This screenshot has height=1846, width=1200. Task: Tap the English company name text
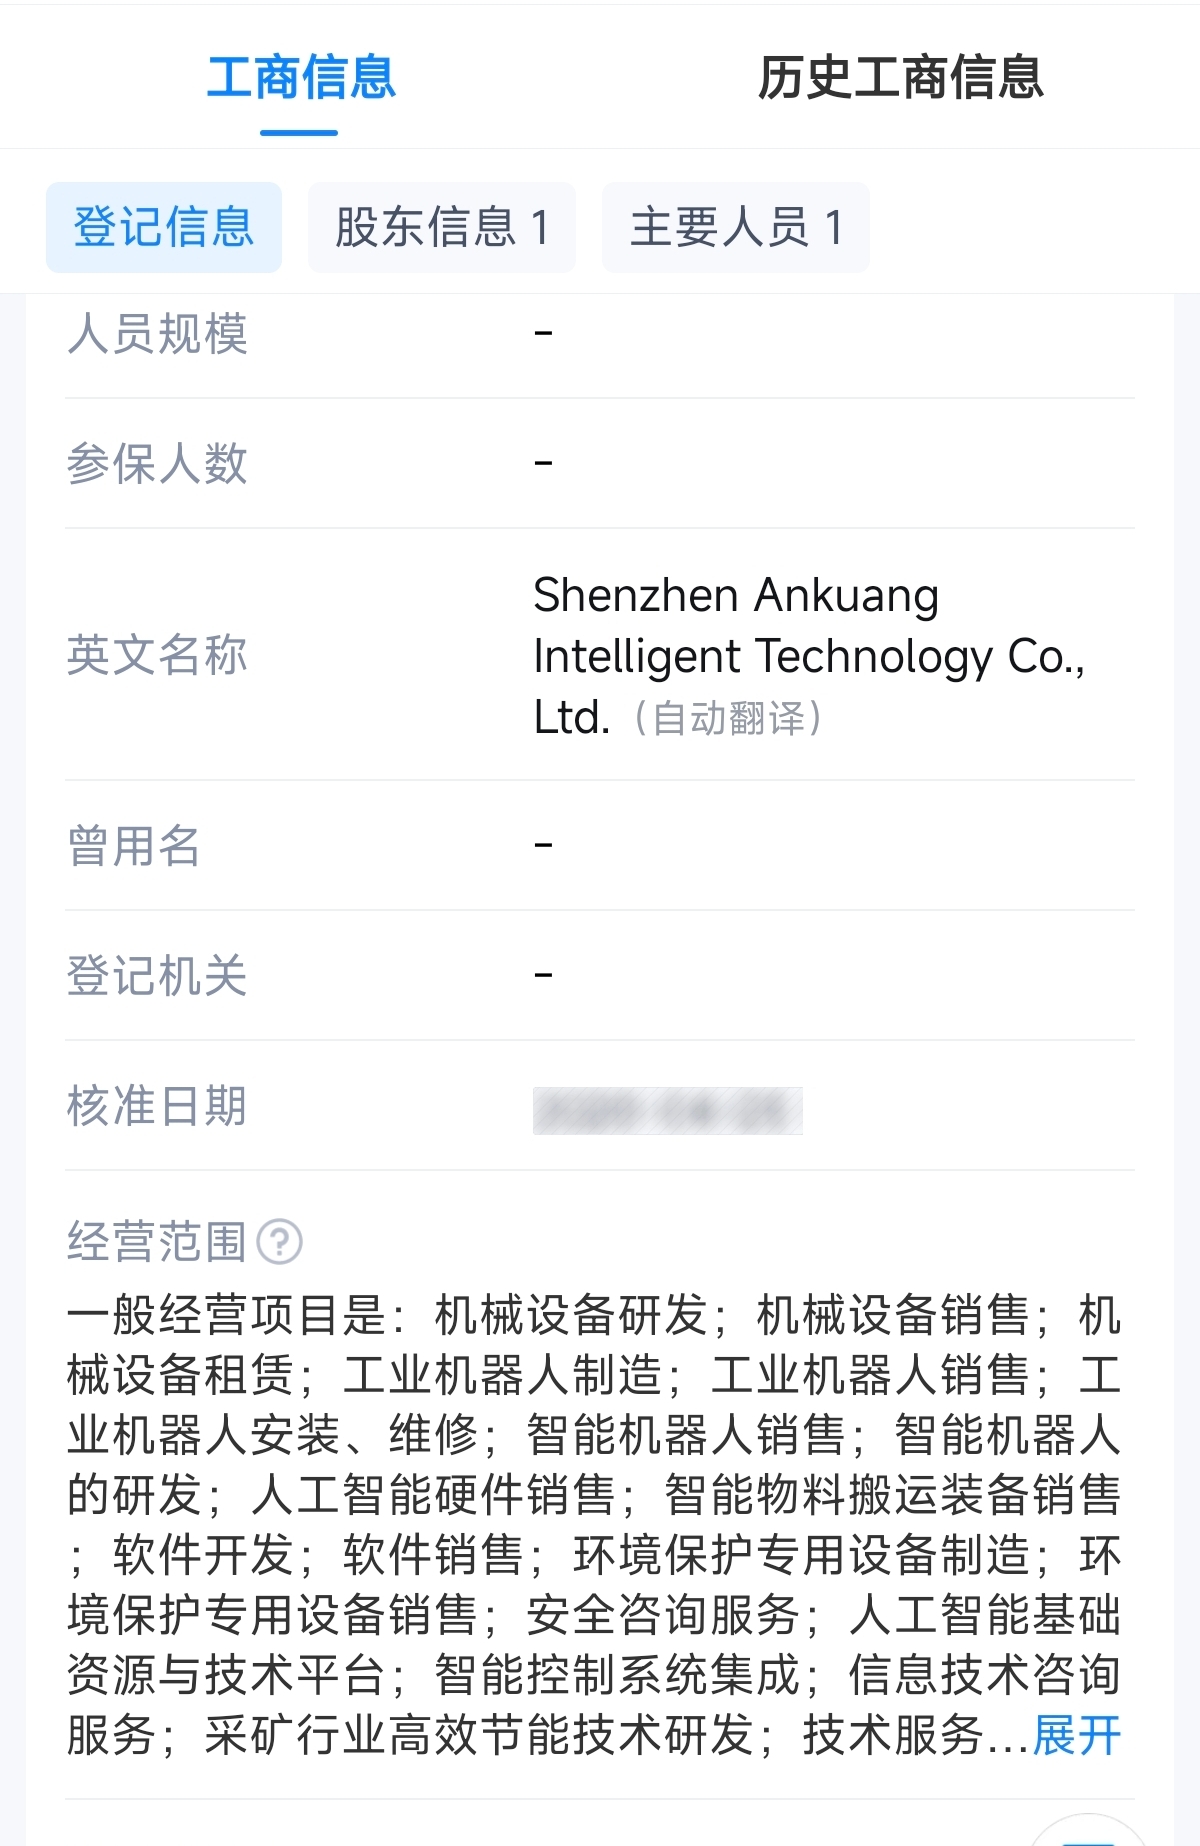[x=809, y=655]
